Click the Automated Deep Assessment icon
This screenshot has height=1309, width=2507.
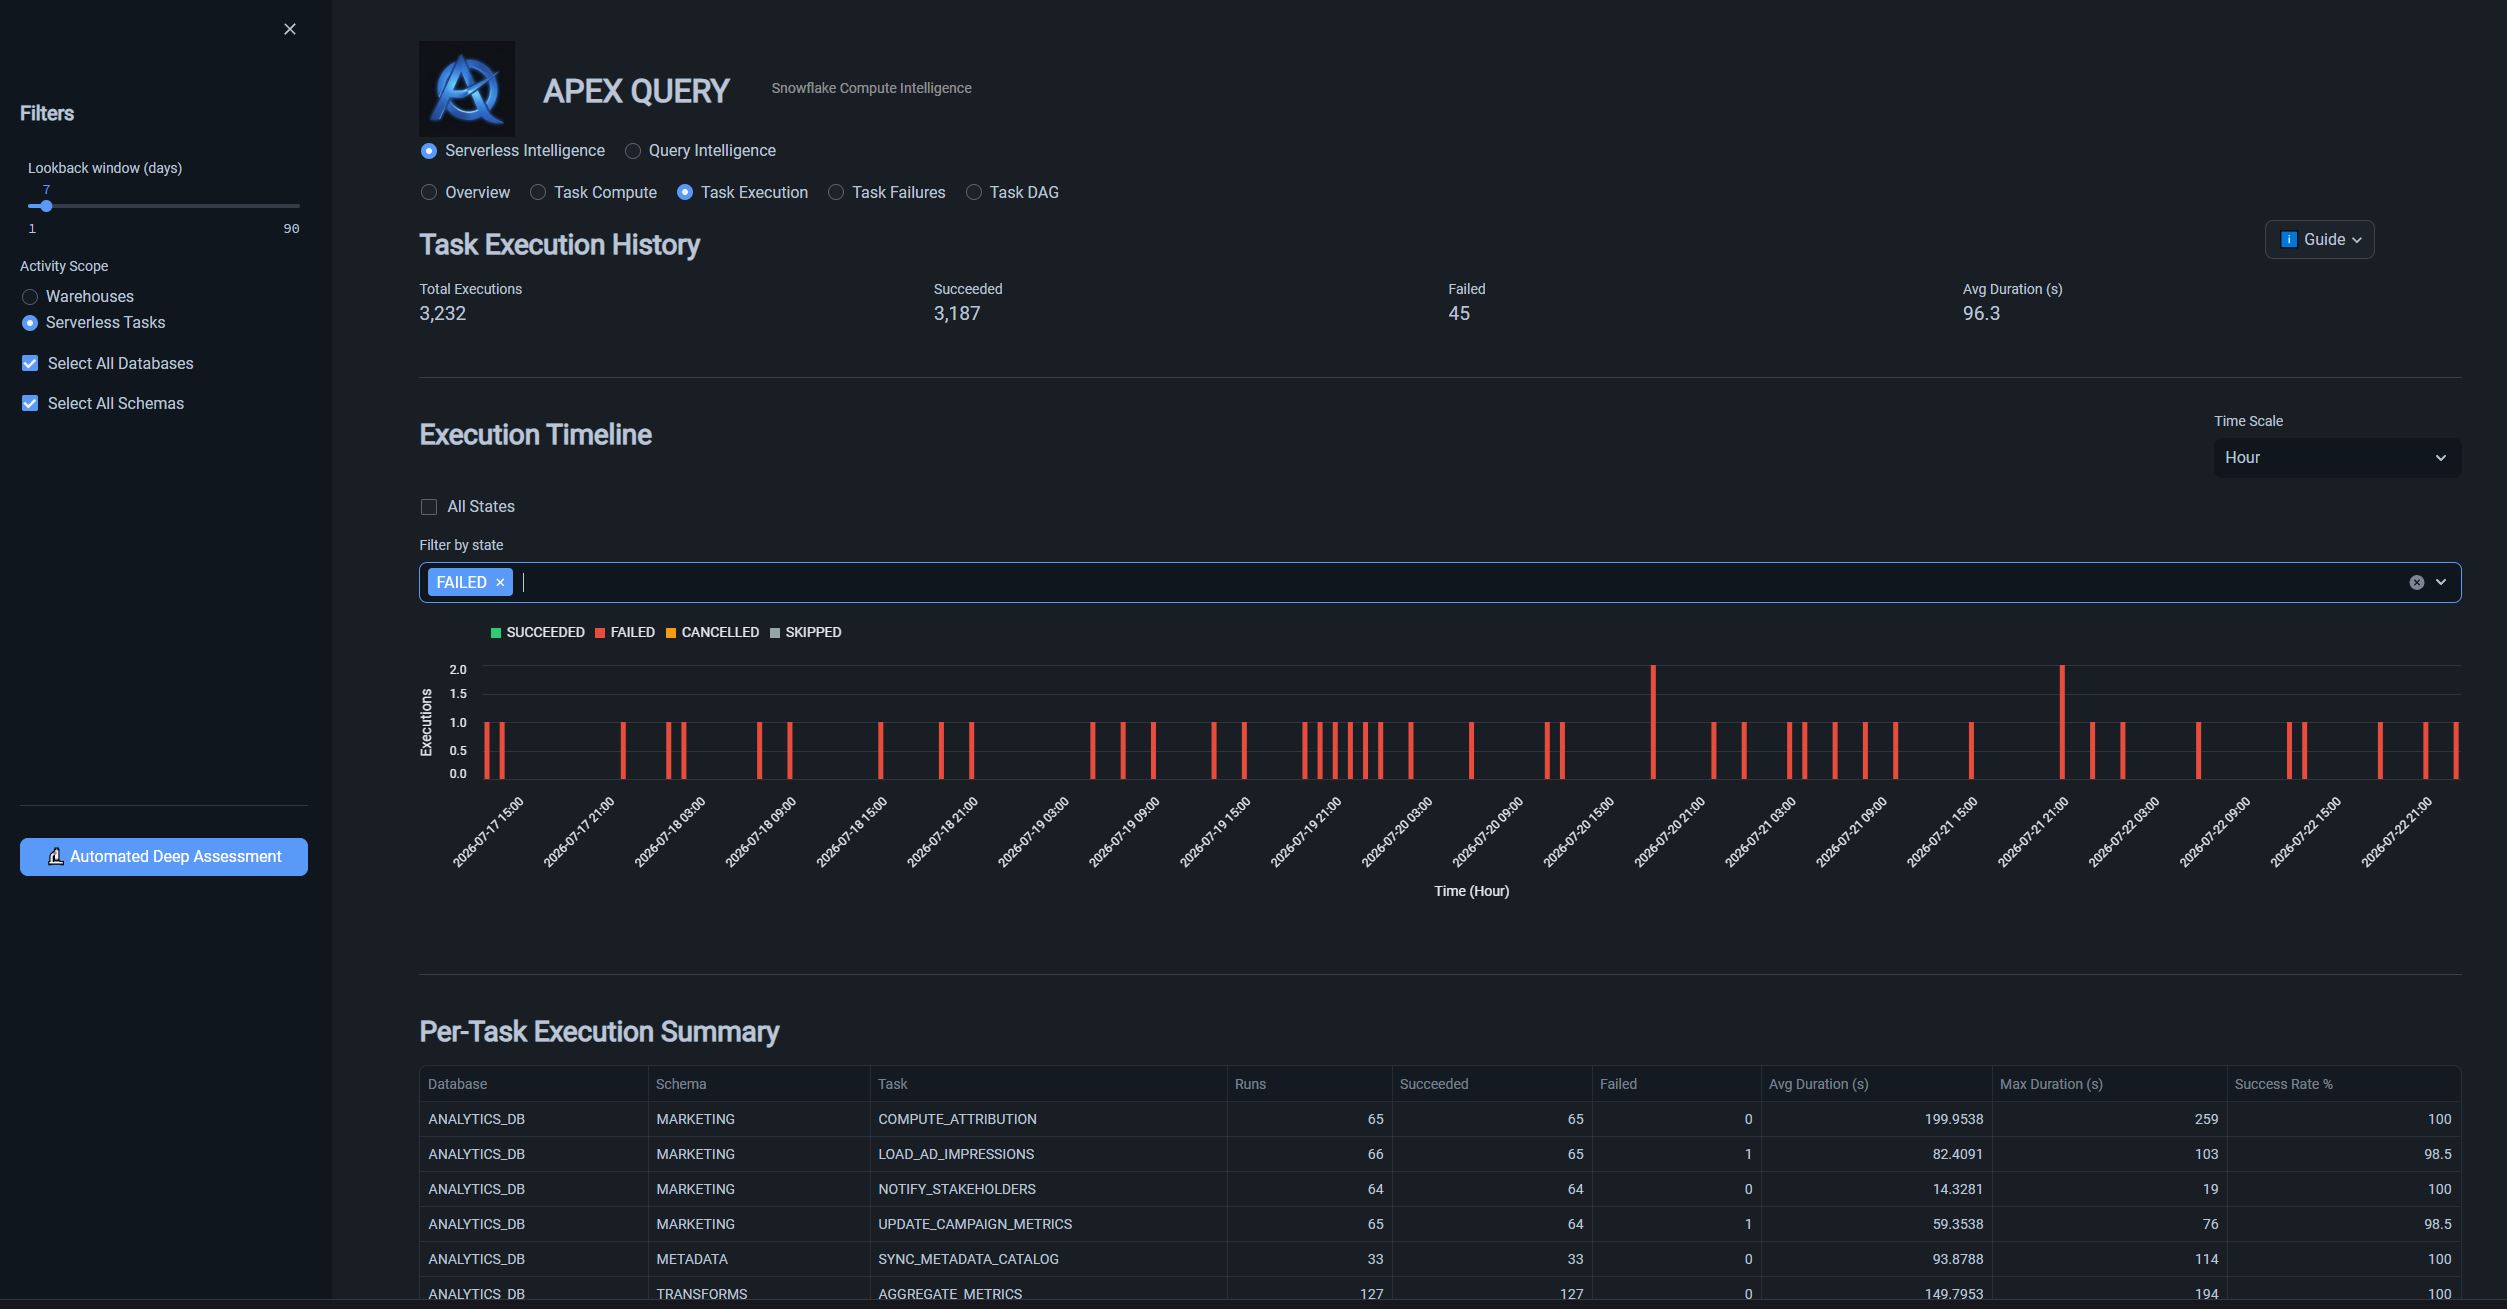coord(56,857)
